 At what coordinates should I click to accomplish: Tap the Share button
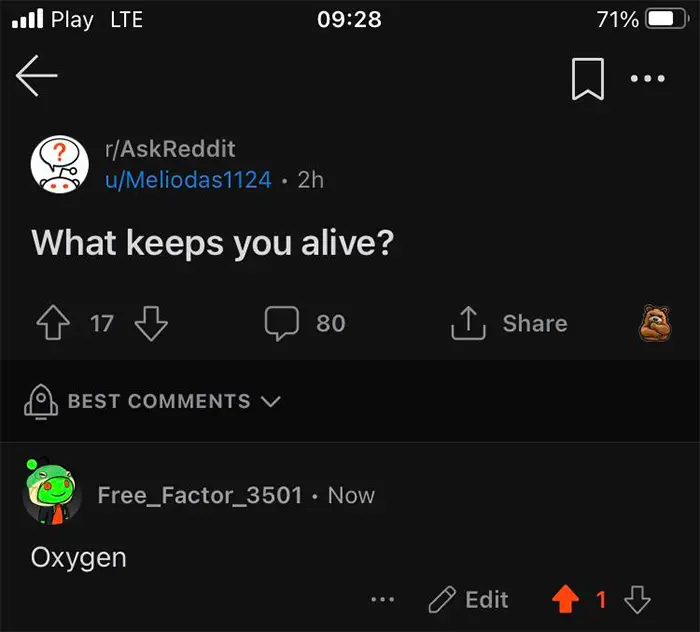[510, 323]
